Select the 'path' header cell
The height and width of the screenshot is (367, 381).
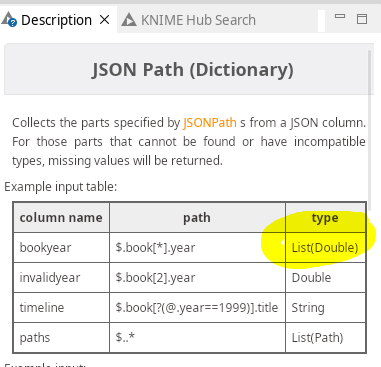pyautogui.click(x=197, y=218)
